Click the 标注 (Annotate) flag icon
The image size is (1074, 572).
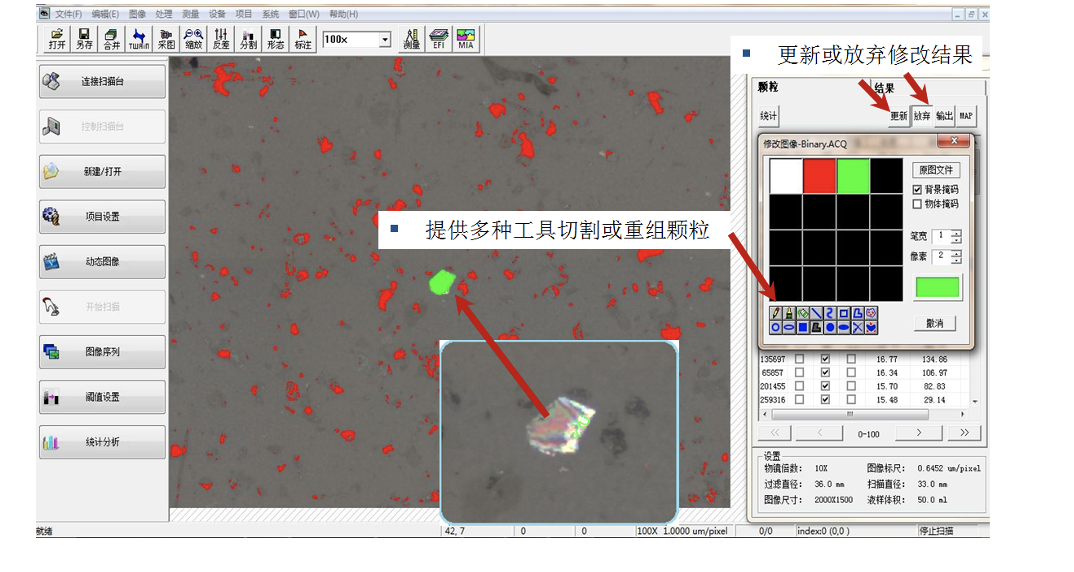tap(303, 39)
